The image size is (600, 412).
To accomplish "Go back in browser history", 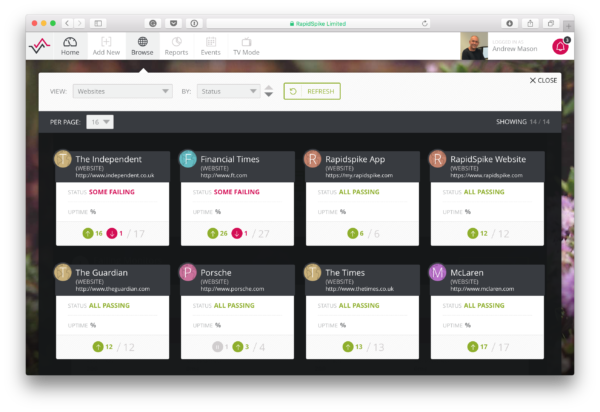I will coord(67,23).
